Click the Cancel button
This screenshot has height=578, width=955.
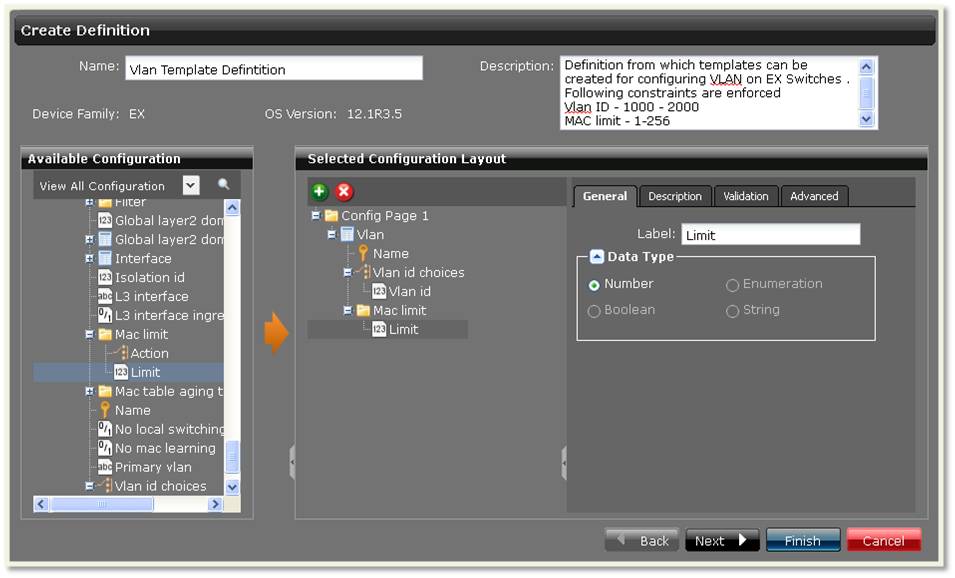pos(884,540)
